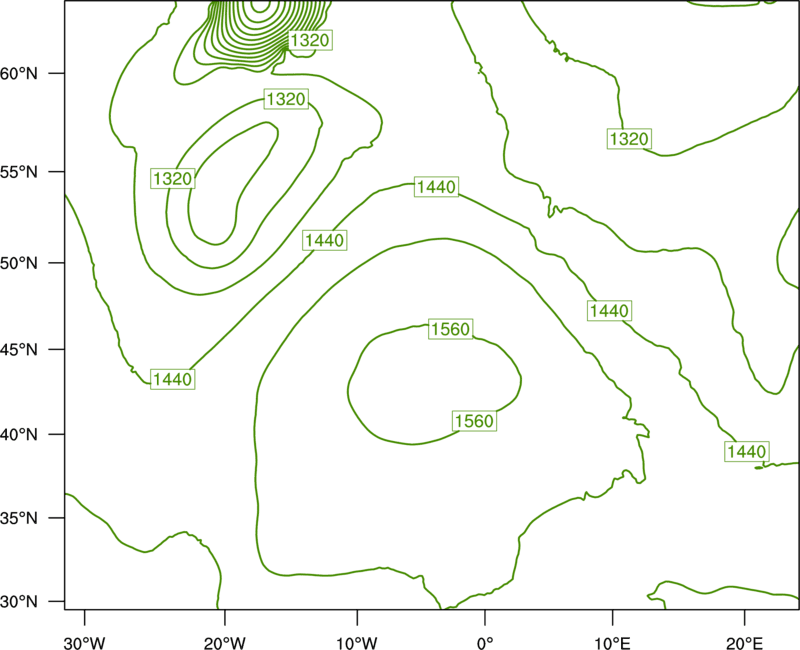Click the 30°W longitude axis label
This screenshot has height=650, width=800.
point(85,643)
